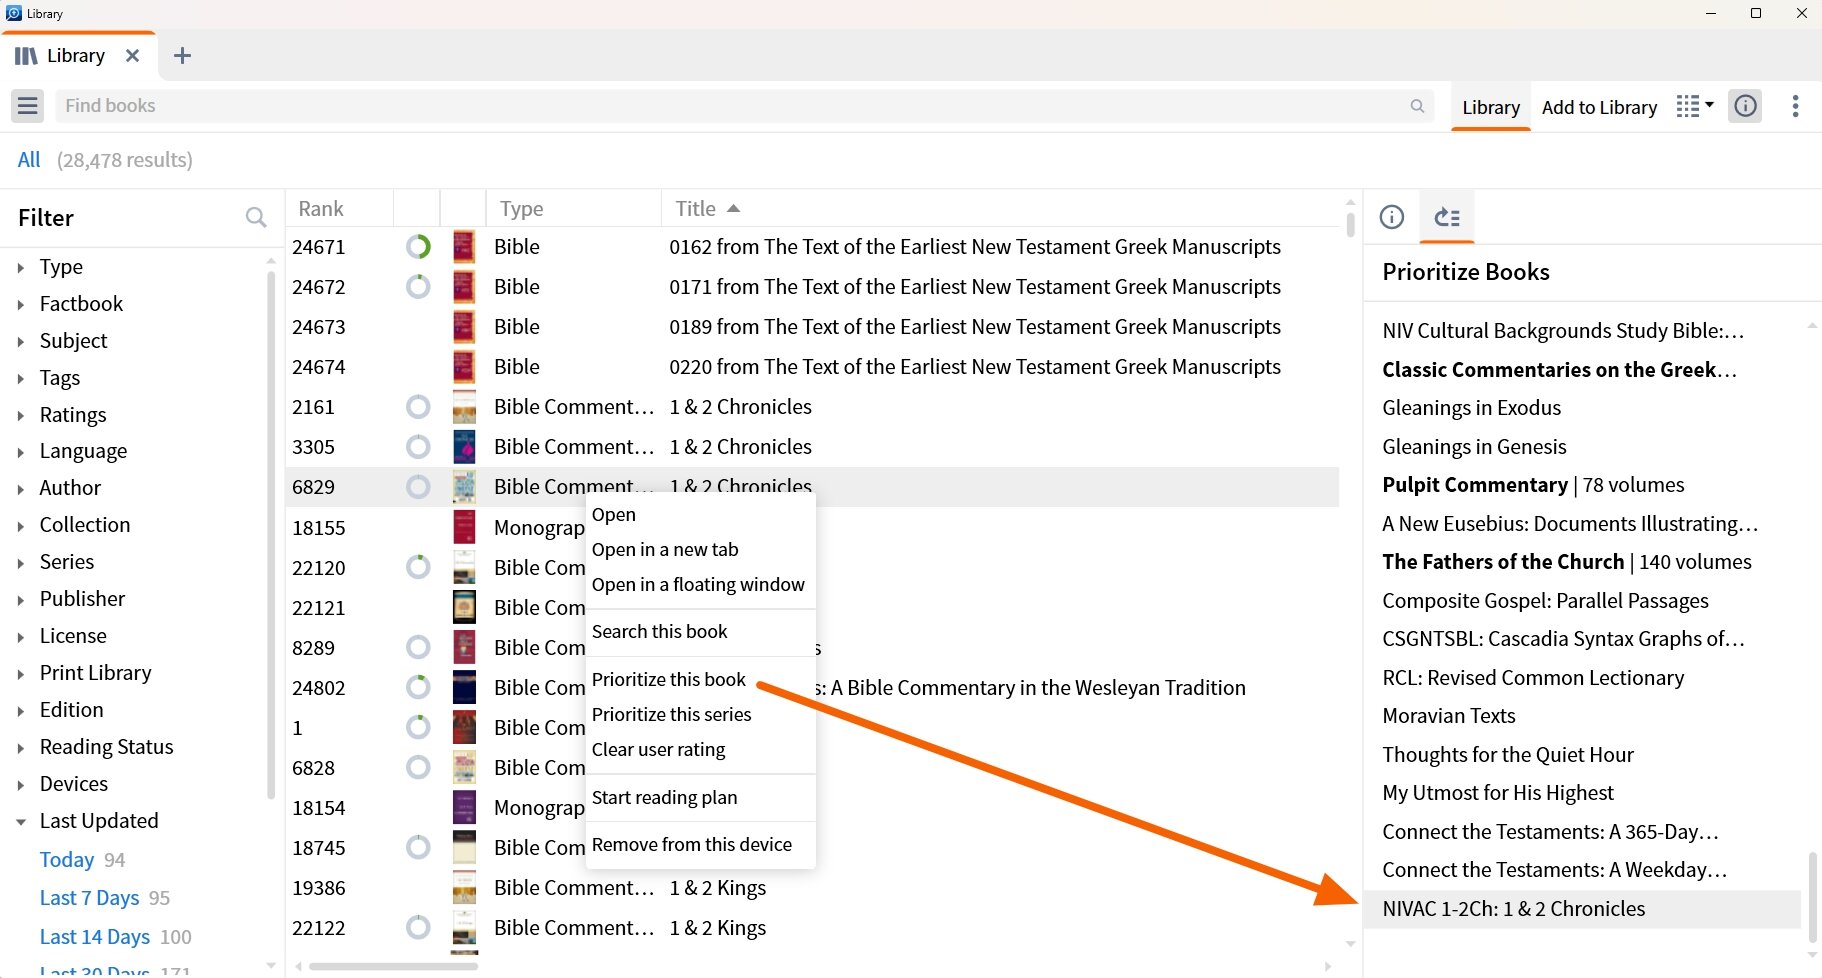Close the Library tab

pos(132,56)
